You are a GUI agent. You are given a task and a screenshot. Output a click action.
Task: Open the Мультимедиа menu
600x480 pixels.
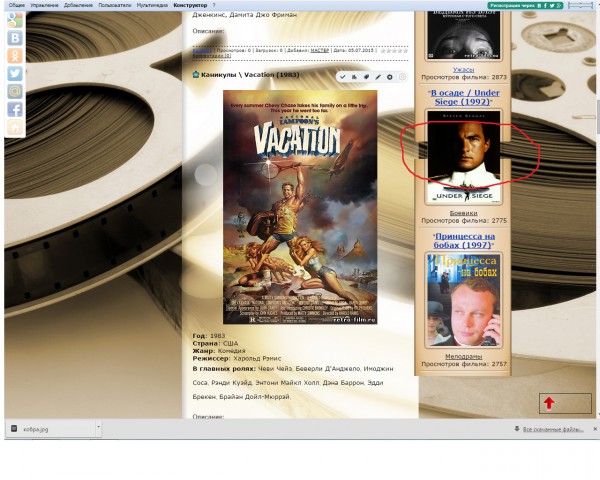point(152,5)
